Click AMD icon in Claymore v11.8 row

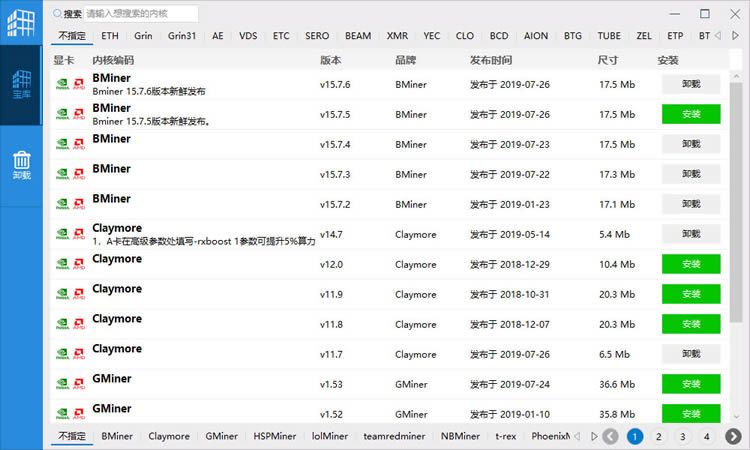tap(79, 324)
